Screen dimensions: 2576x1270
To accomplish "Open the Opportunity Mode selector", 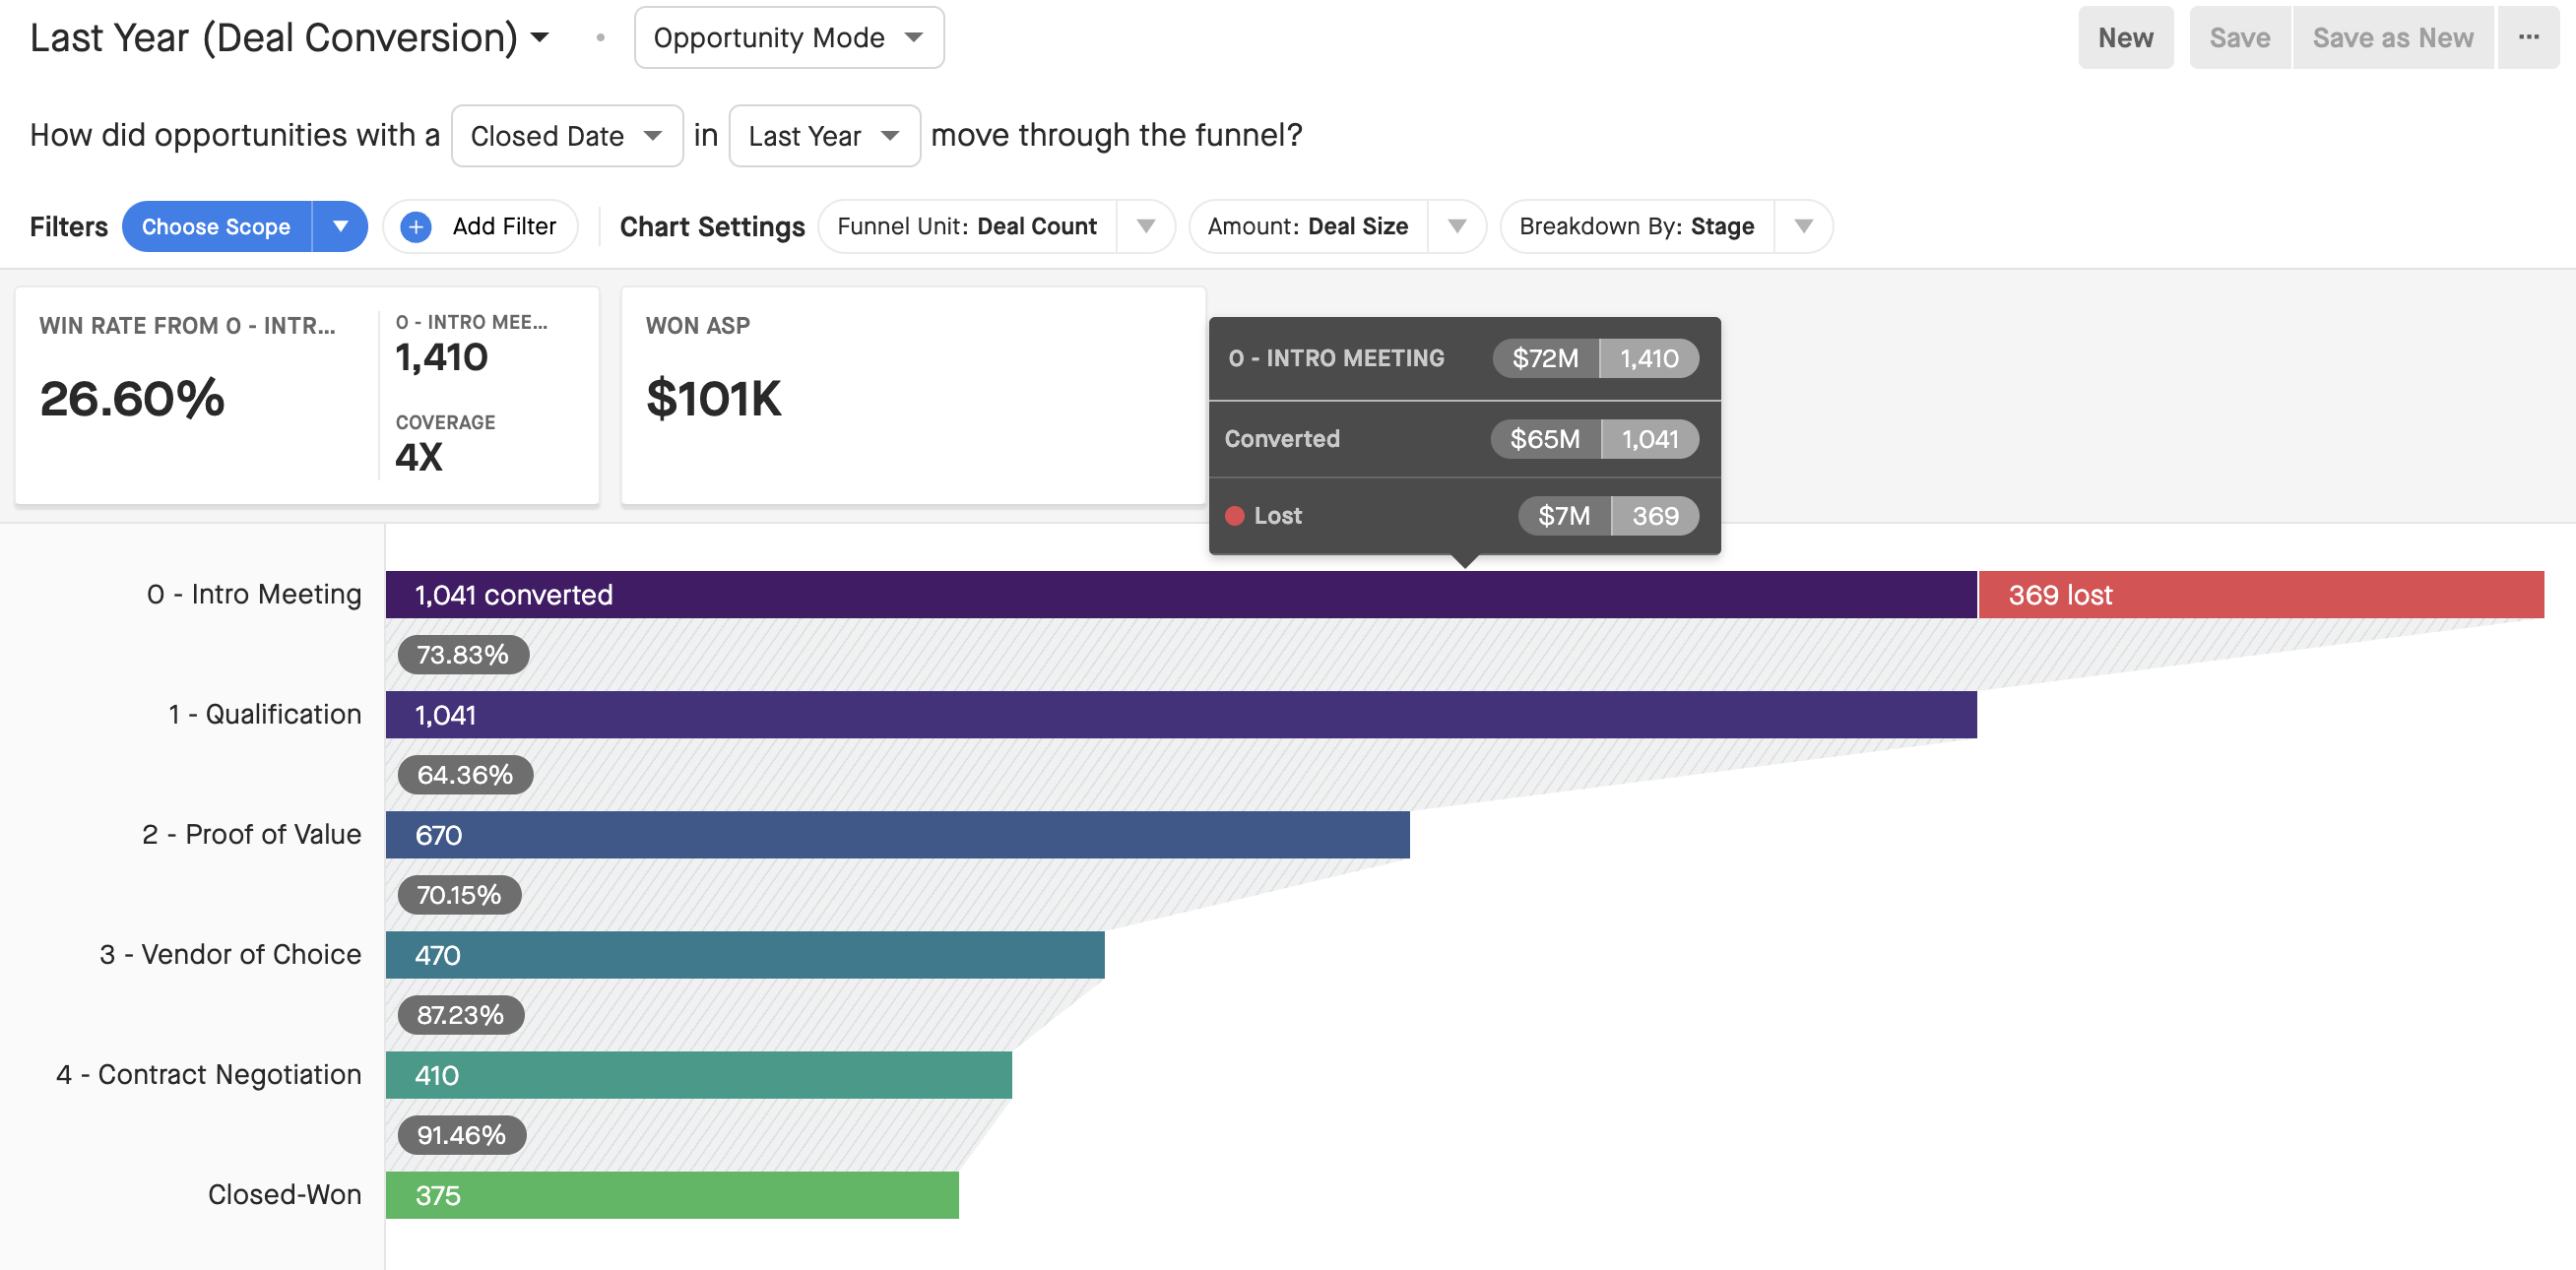I will [x=789, y=38].
